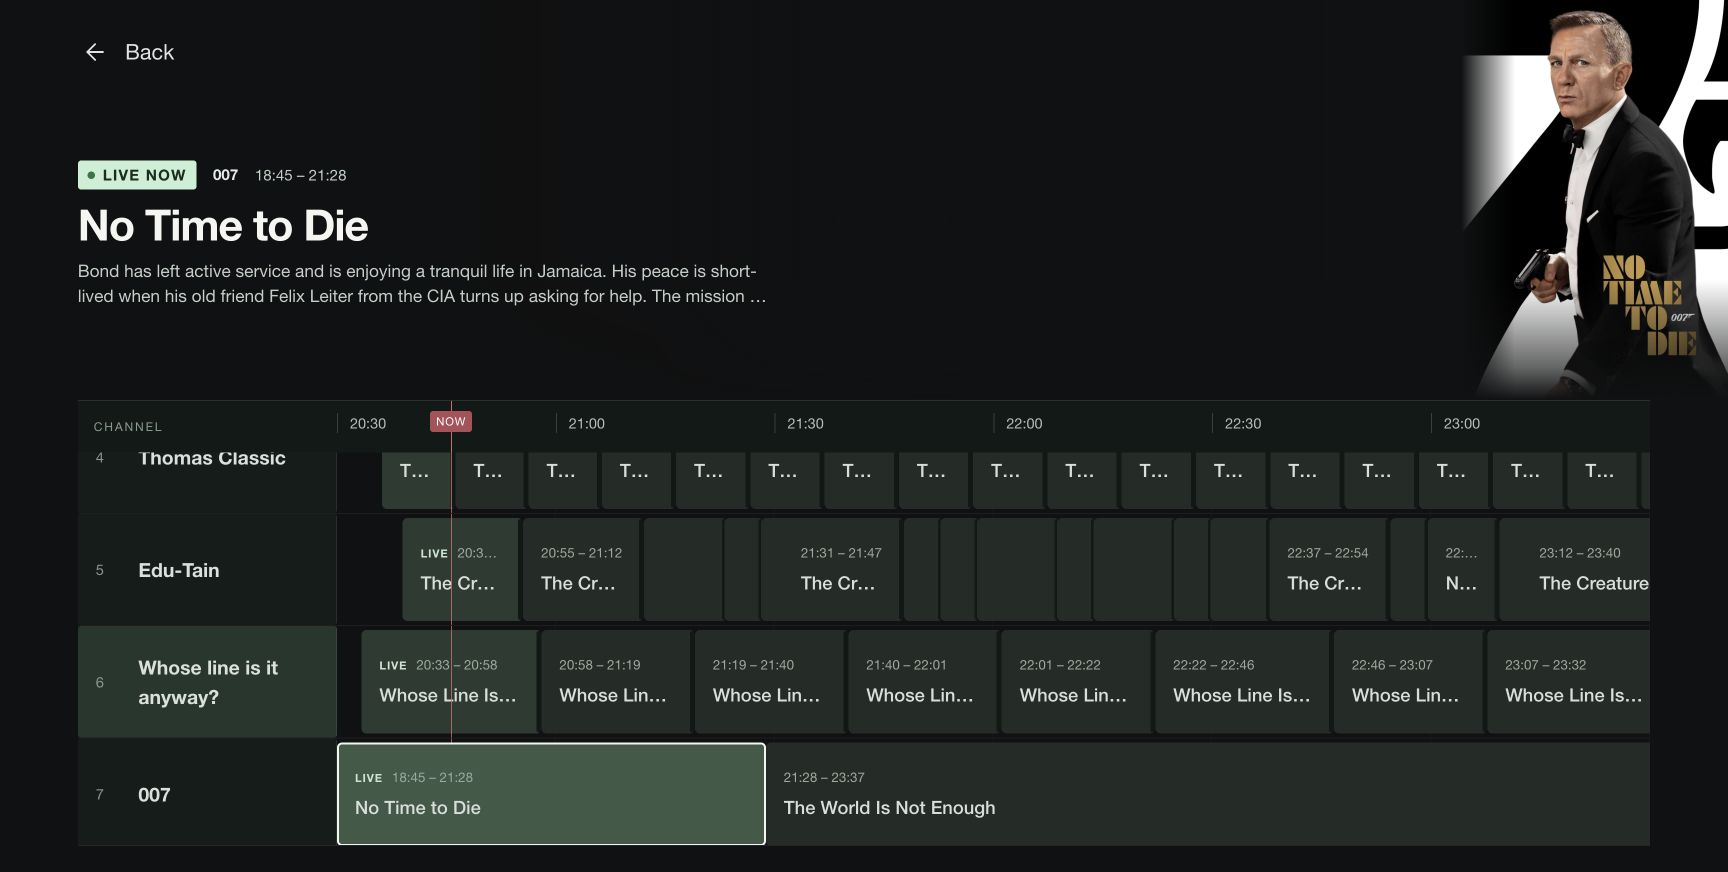This screenshot has width=1728, height=872.
Task: Click the LIVE NOW badge
Action: (x=137, y=175)
